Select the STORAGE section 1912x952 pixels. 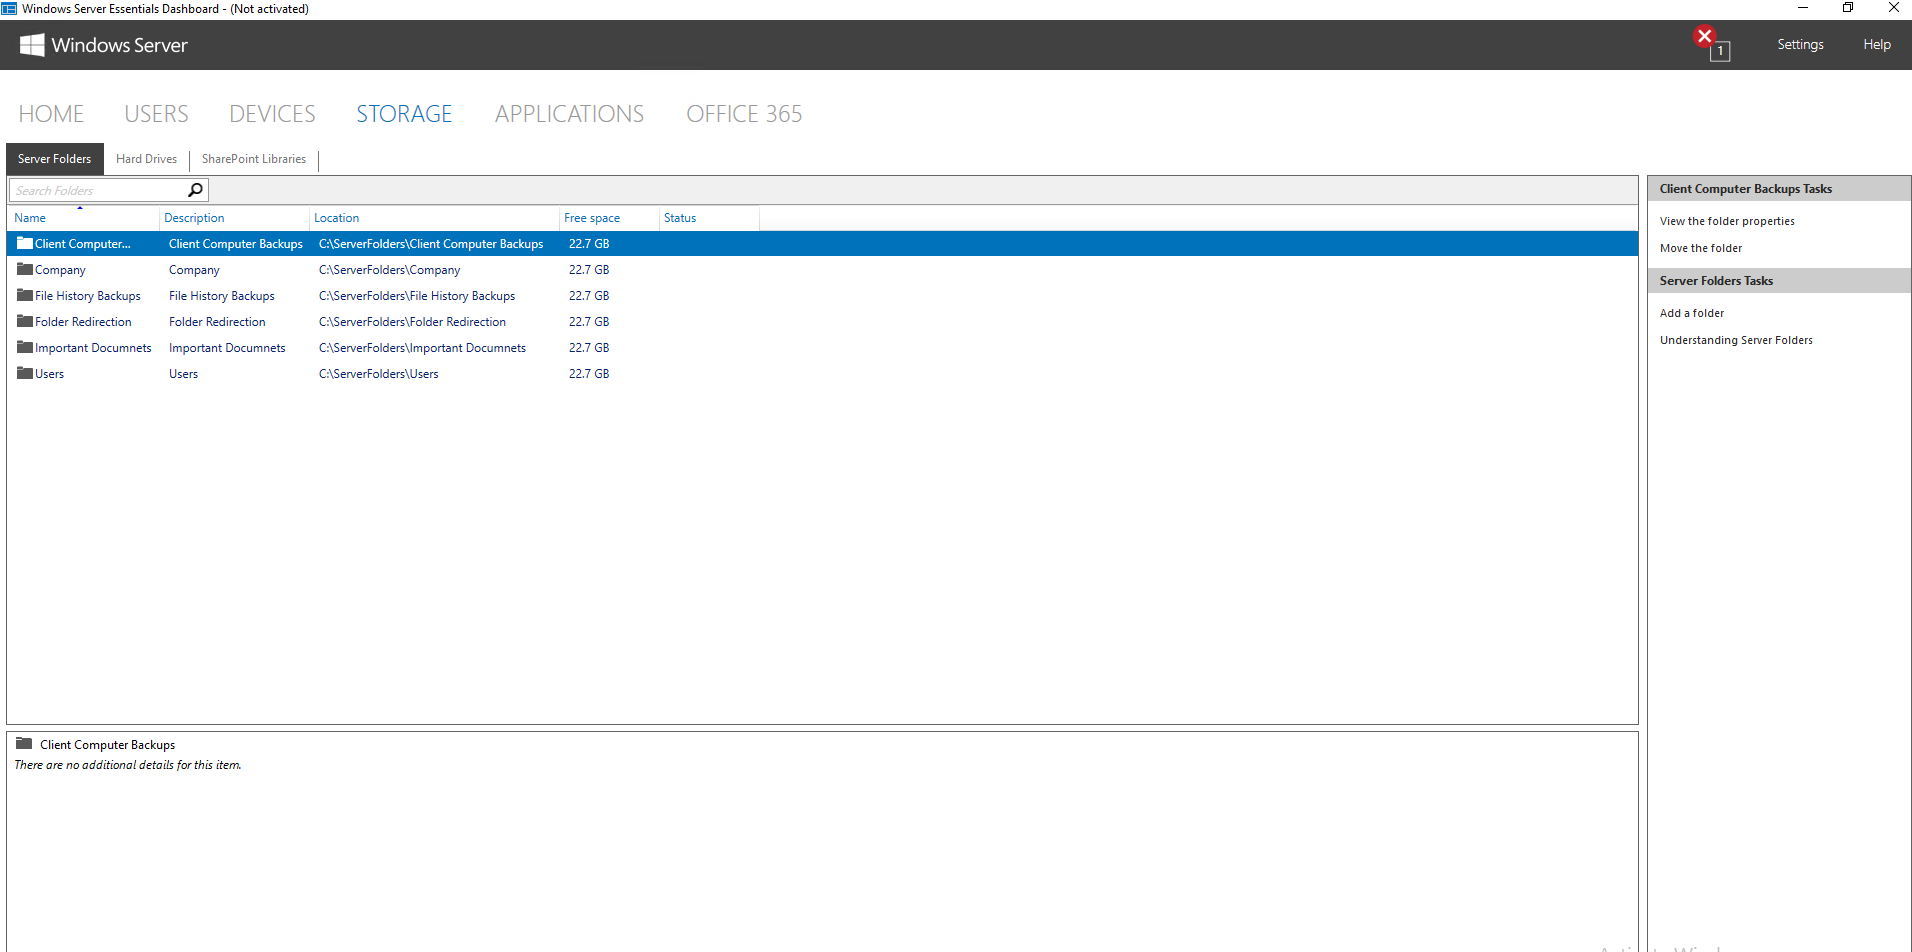404,114
